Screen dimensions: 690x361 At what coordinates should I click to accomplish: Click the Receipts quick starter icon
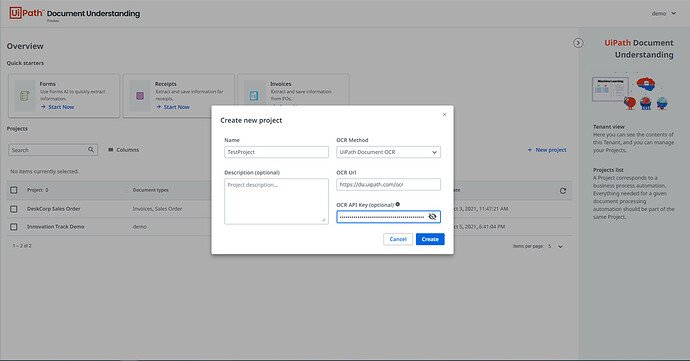coord(140,96)
